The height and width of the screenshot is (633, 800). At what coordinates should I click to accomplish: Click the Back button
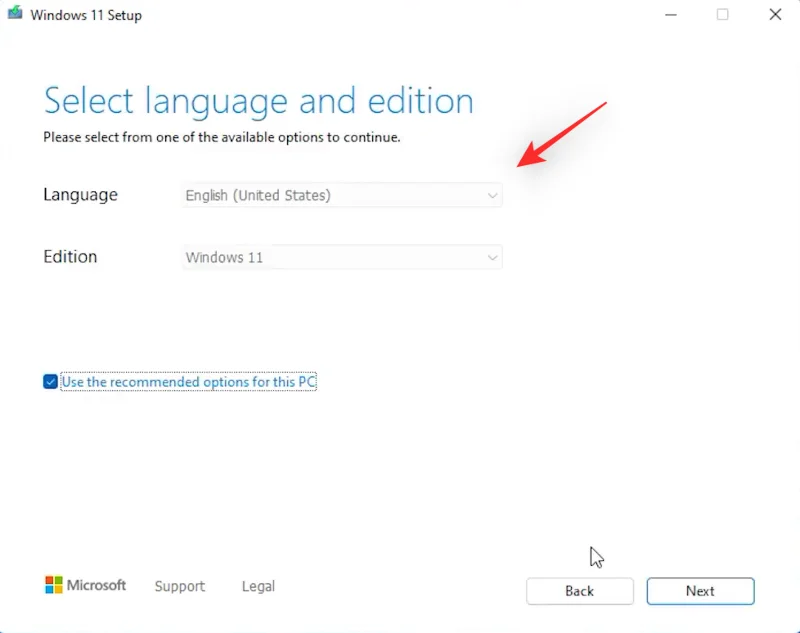(579, 590)
